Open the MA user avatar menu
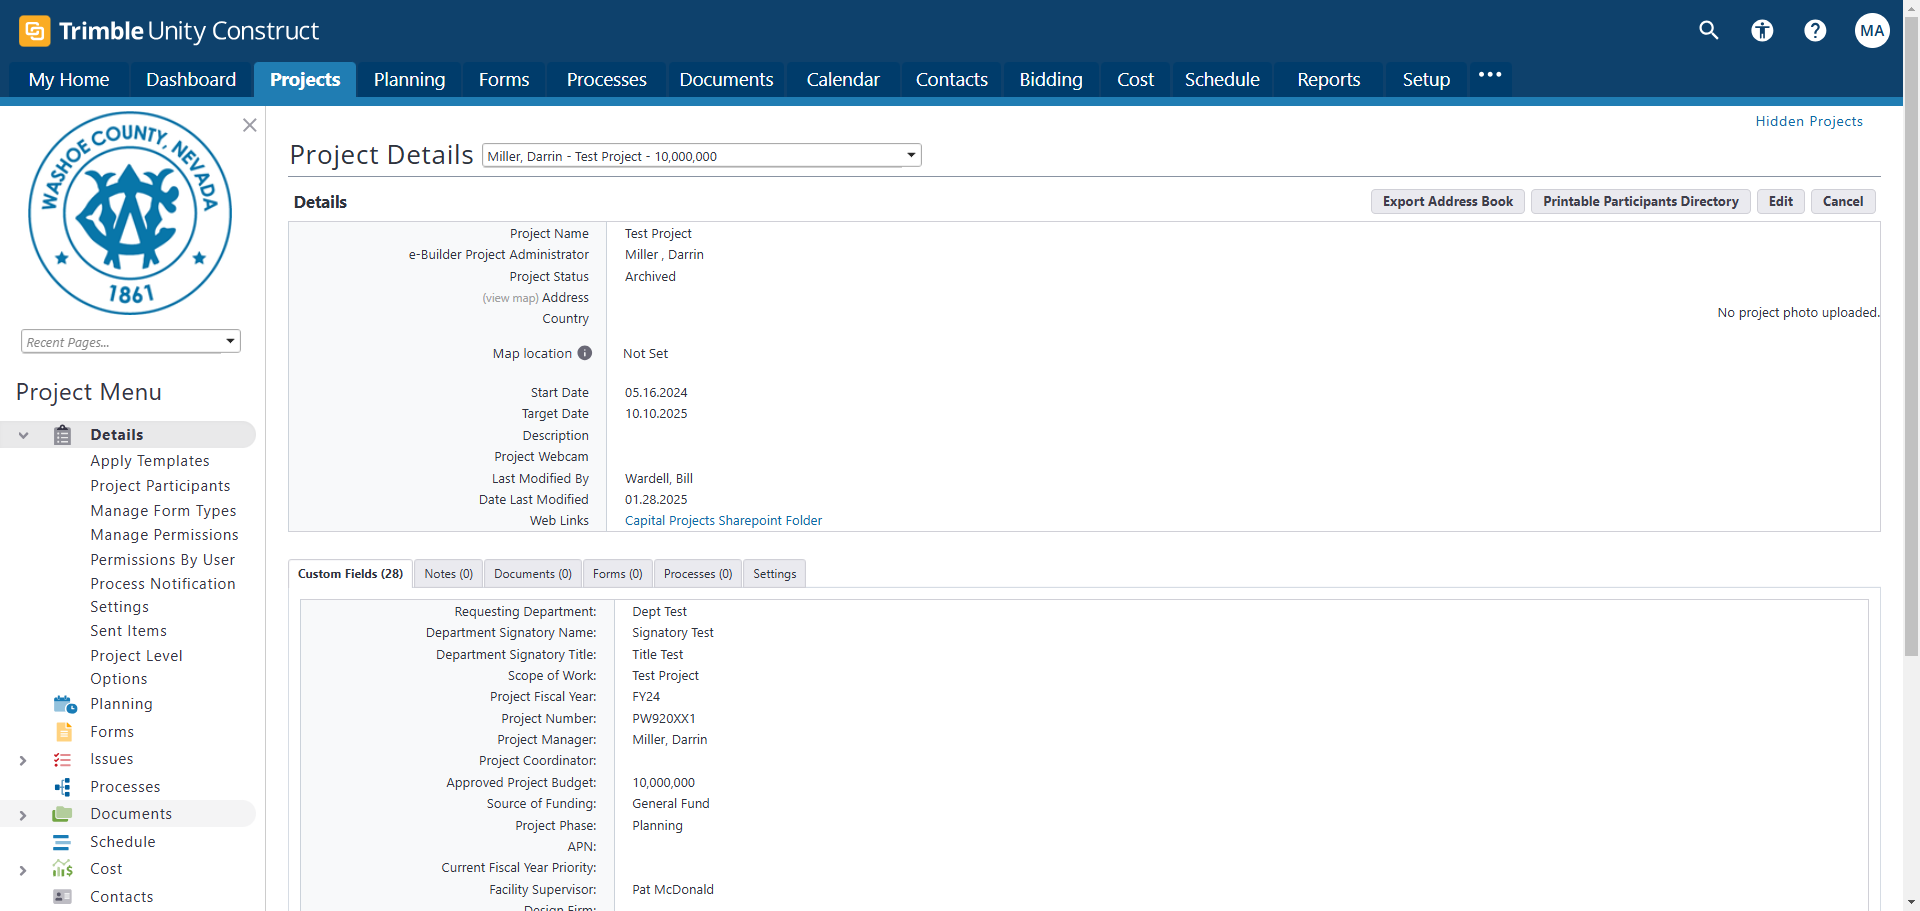 coord(1872,31)
